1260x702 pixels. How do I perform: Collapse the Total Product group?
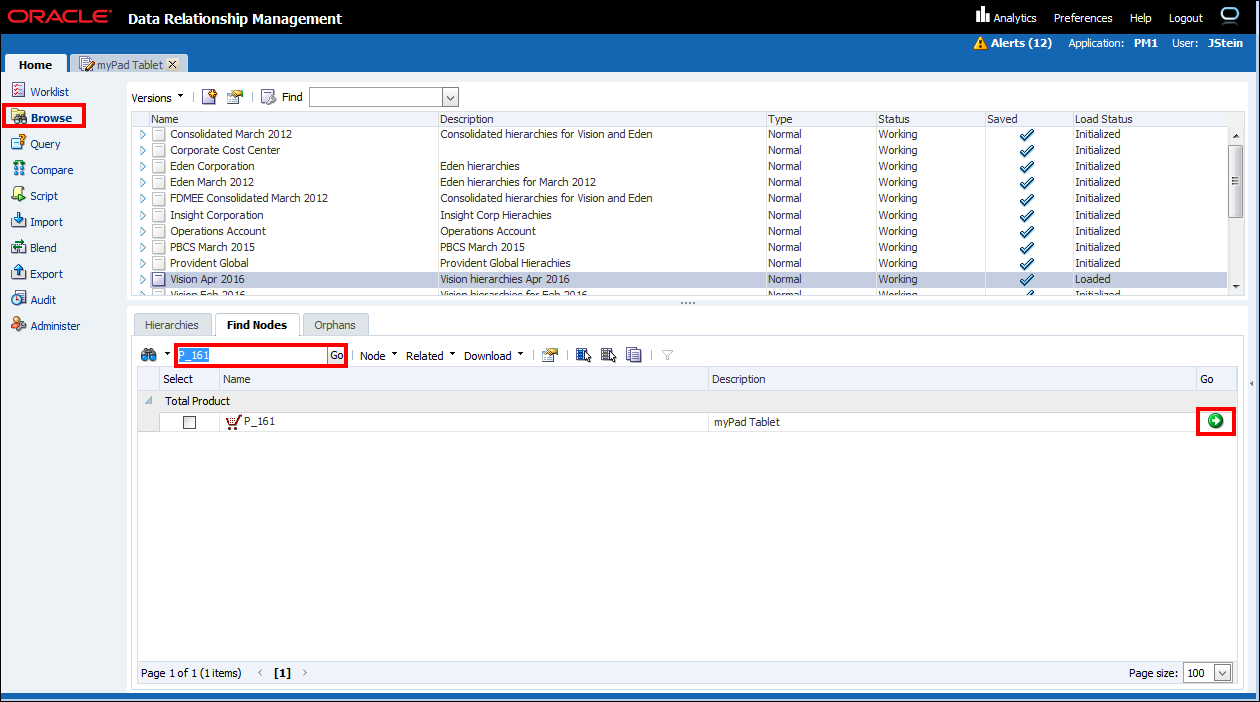pyautogui.click(x=150, y=401)
